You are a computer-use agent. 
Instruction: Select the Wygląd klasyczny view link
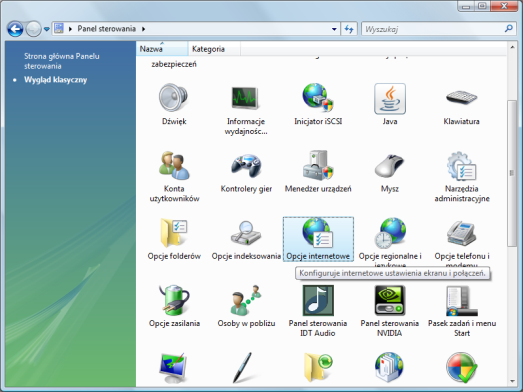(55, 80)
